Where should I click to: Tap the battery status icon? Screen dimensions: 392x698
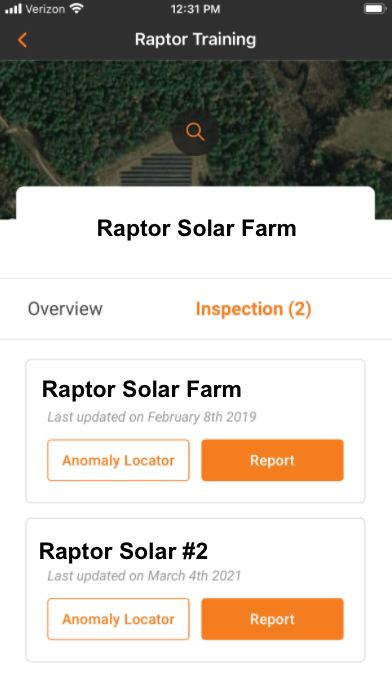pyautogui.click(x=374, y=9)
